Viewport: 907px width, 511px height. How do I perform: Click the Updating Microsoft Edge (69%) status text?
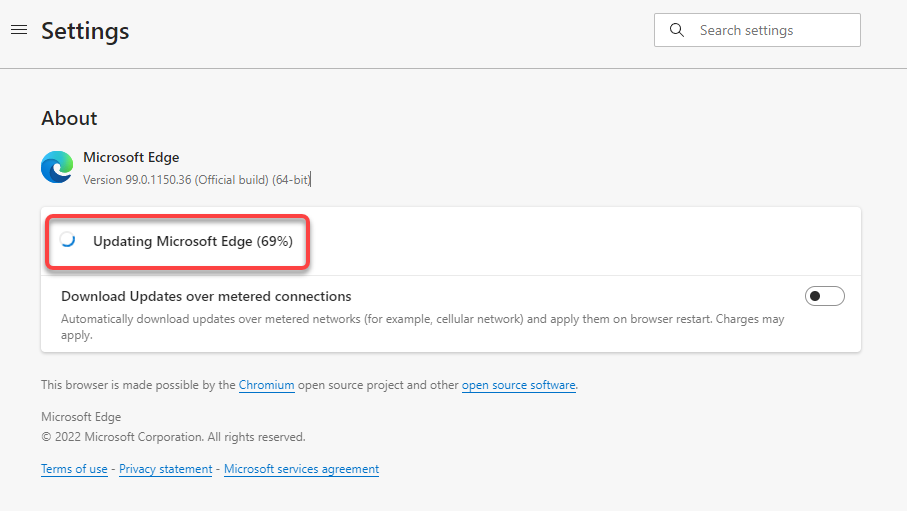pos(192,241)
